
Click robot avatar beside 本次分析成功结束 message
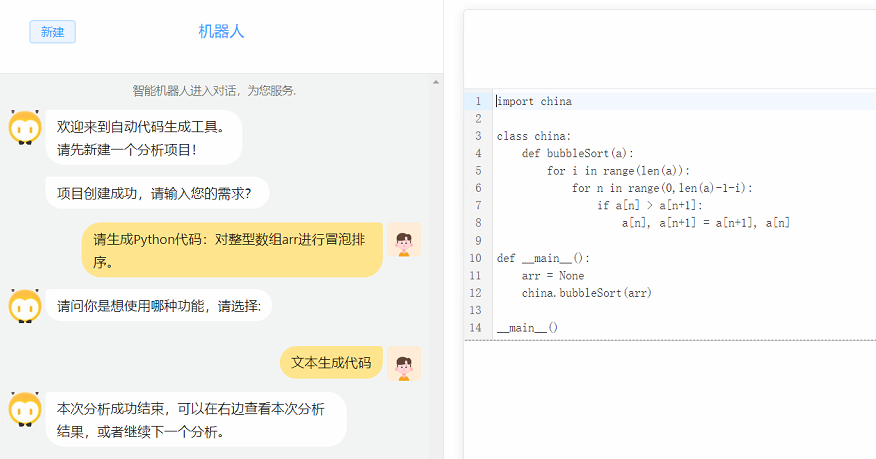tap(25, 409)
